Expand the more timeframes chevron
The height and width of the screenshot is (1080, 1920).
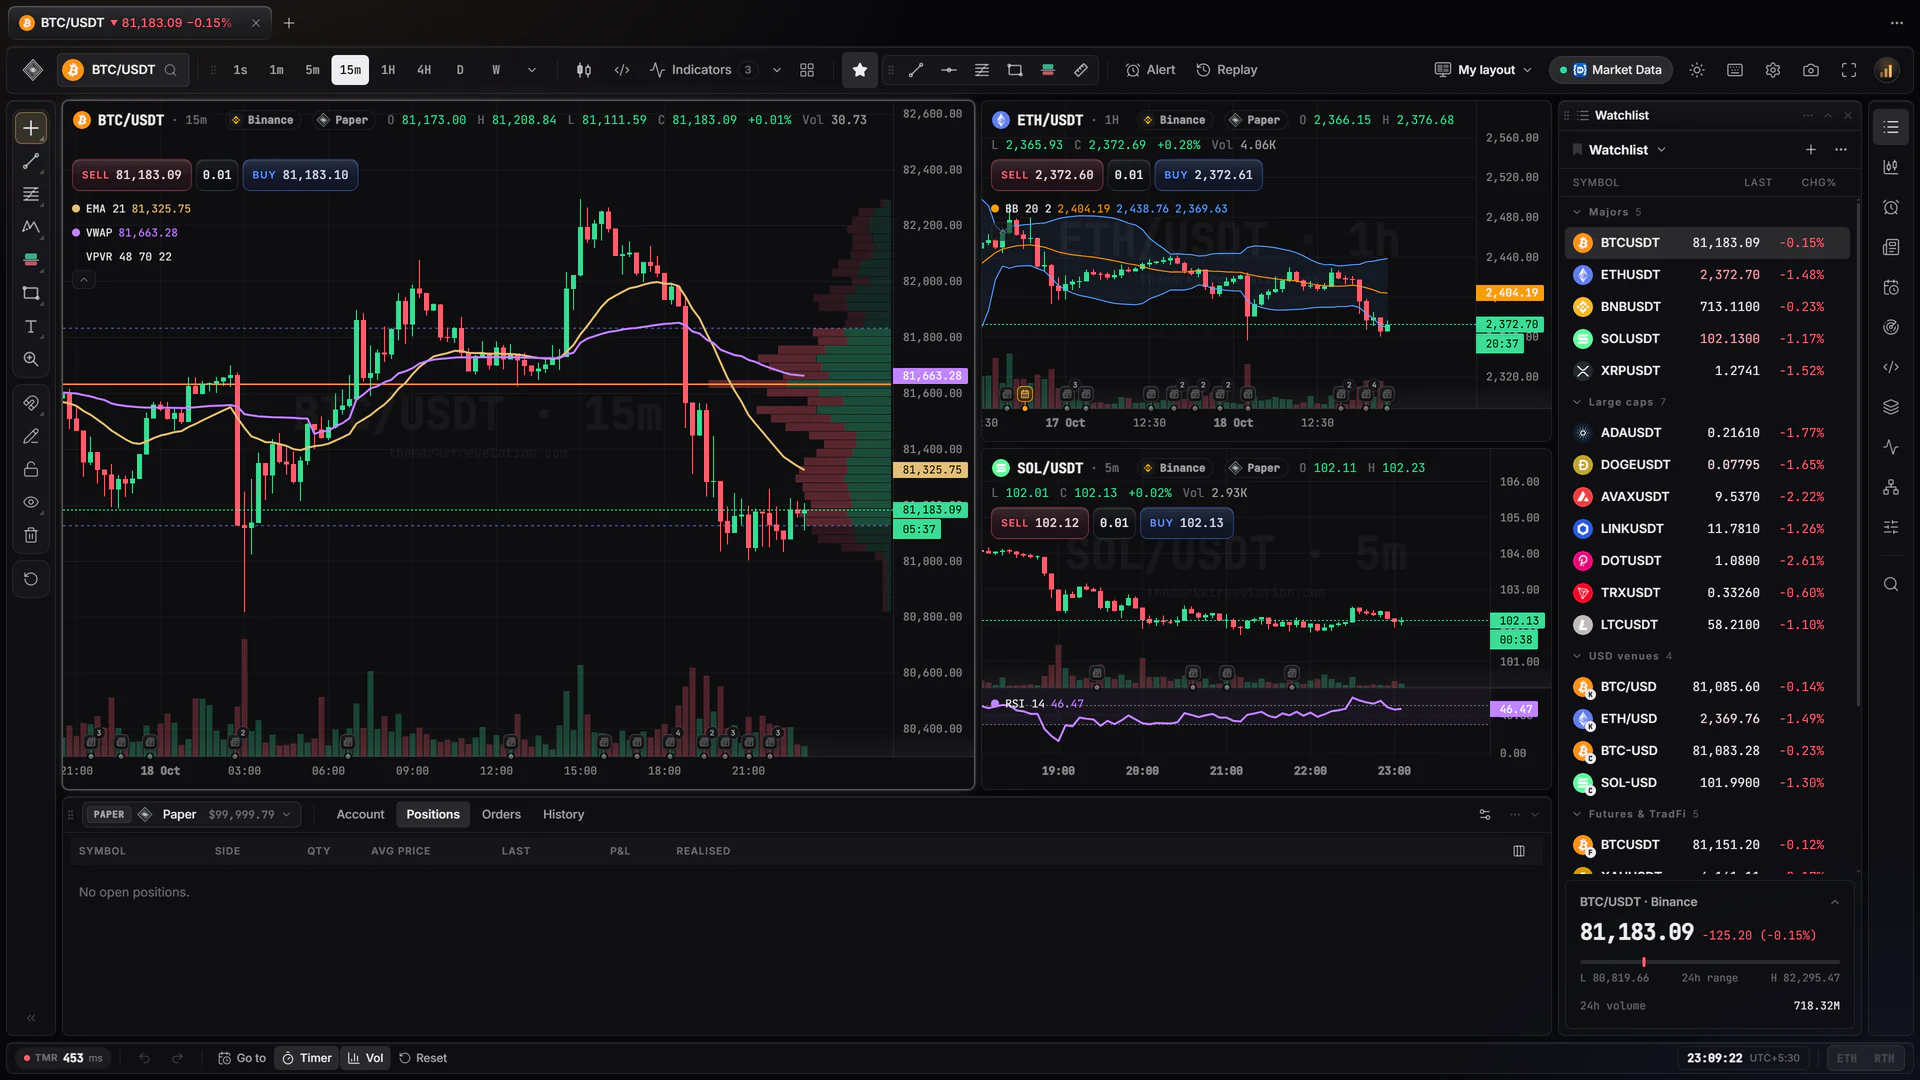(532, 70)
